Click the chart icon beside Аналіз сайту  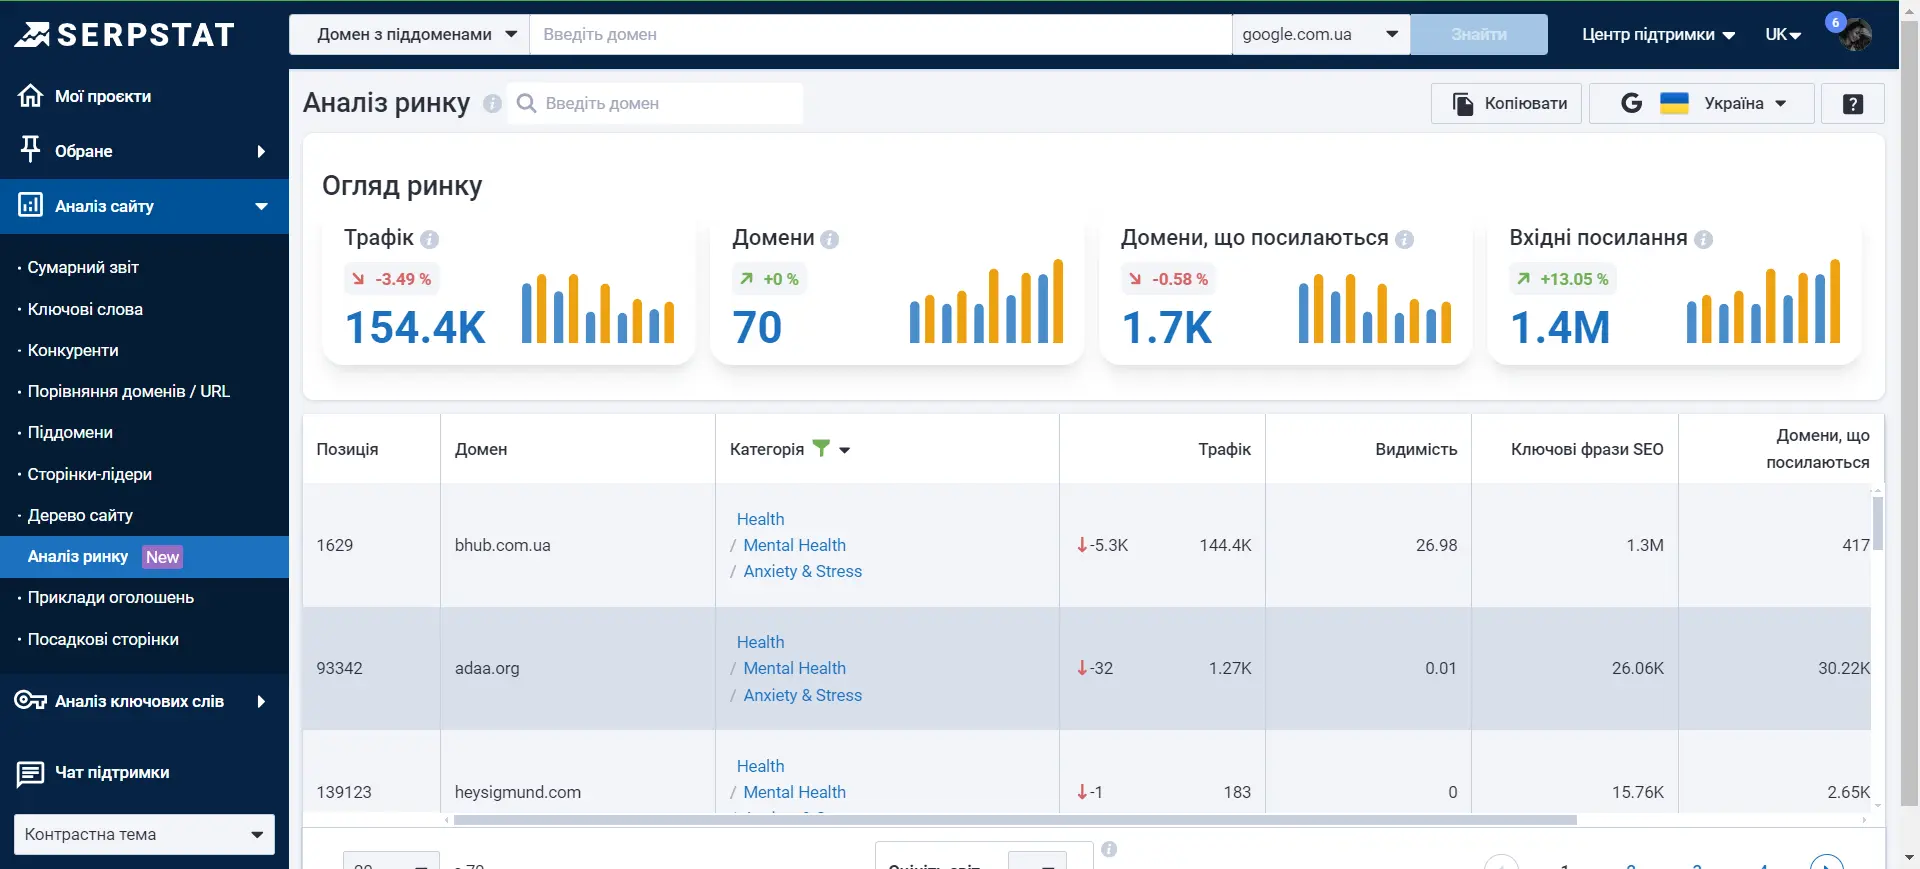pyautogui.click(x=31, y=205)
